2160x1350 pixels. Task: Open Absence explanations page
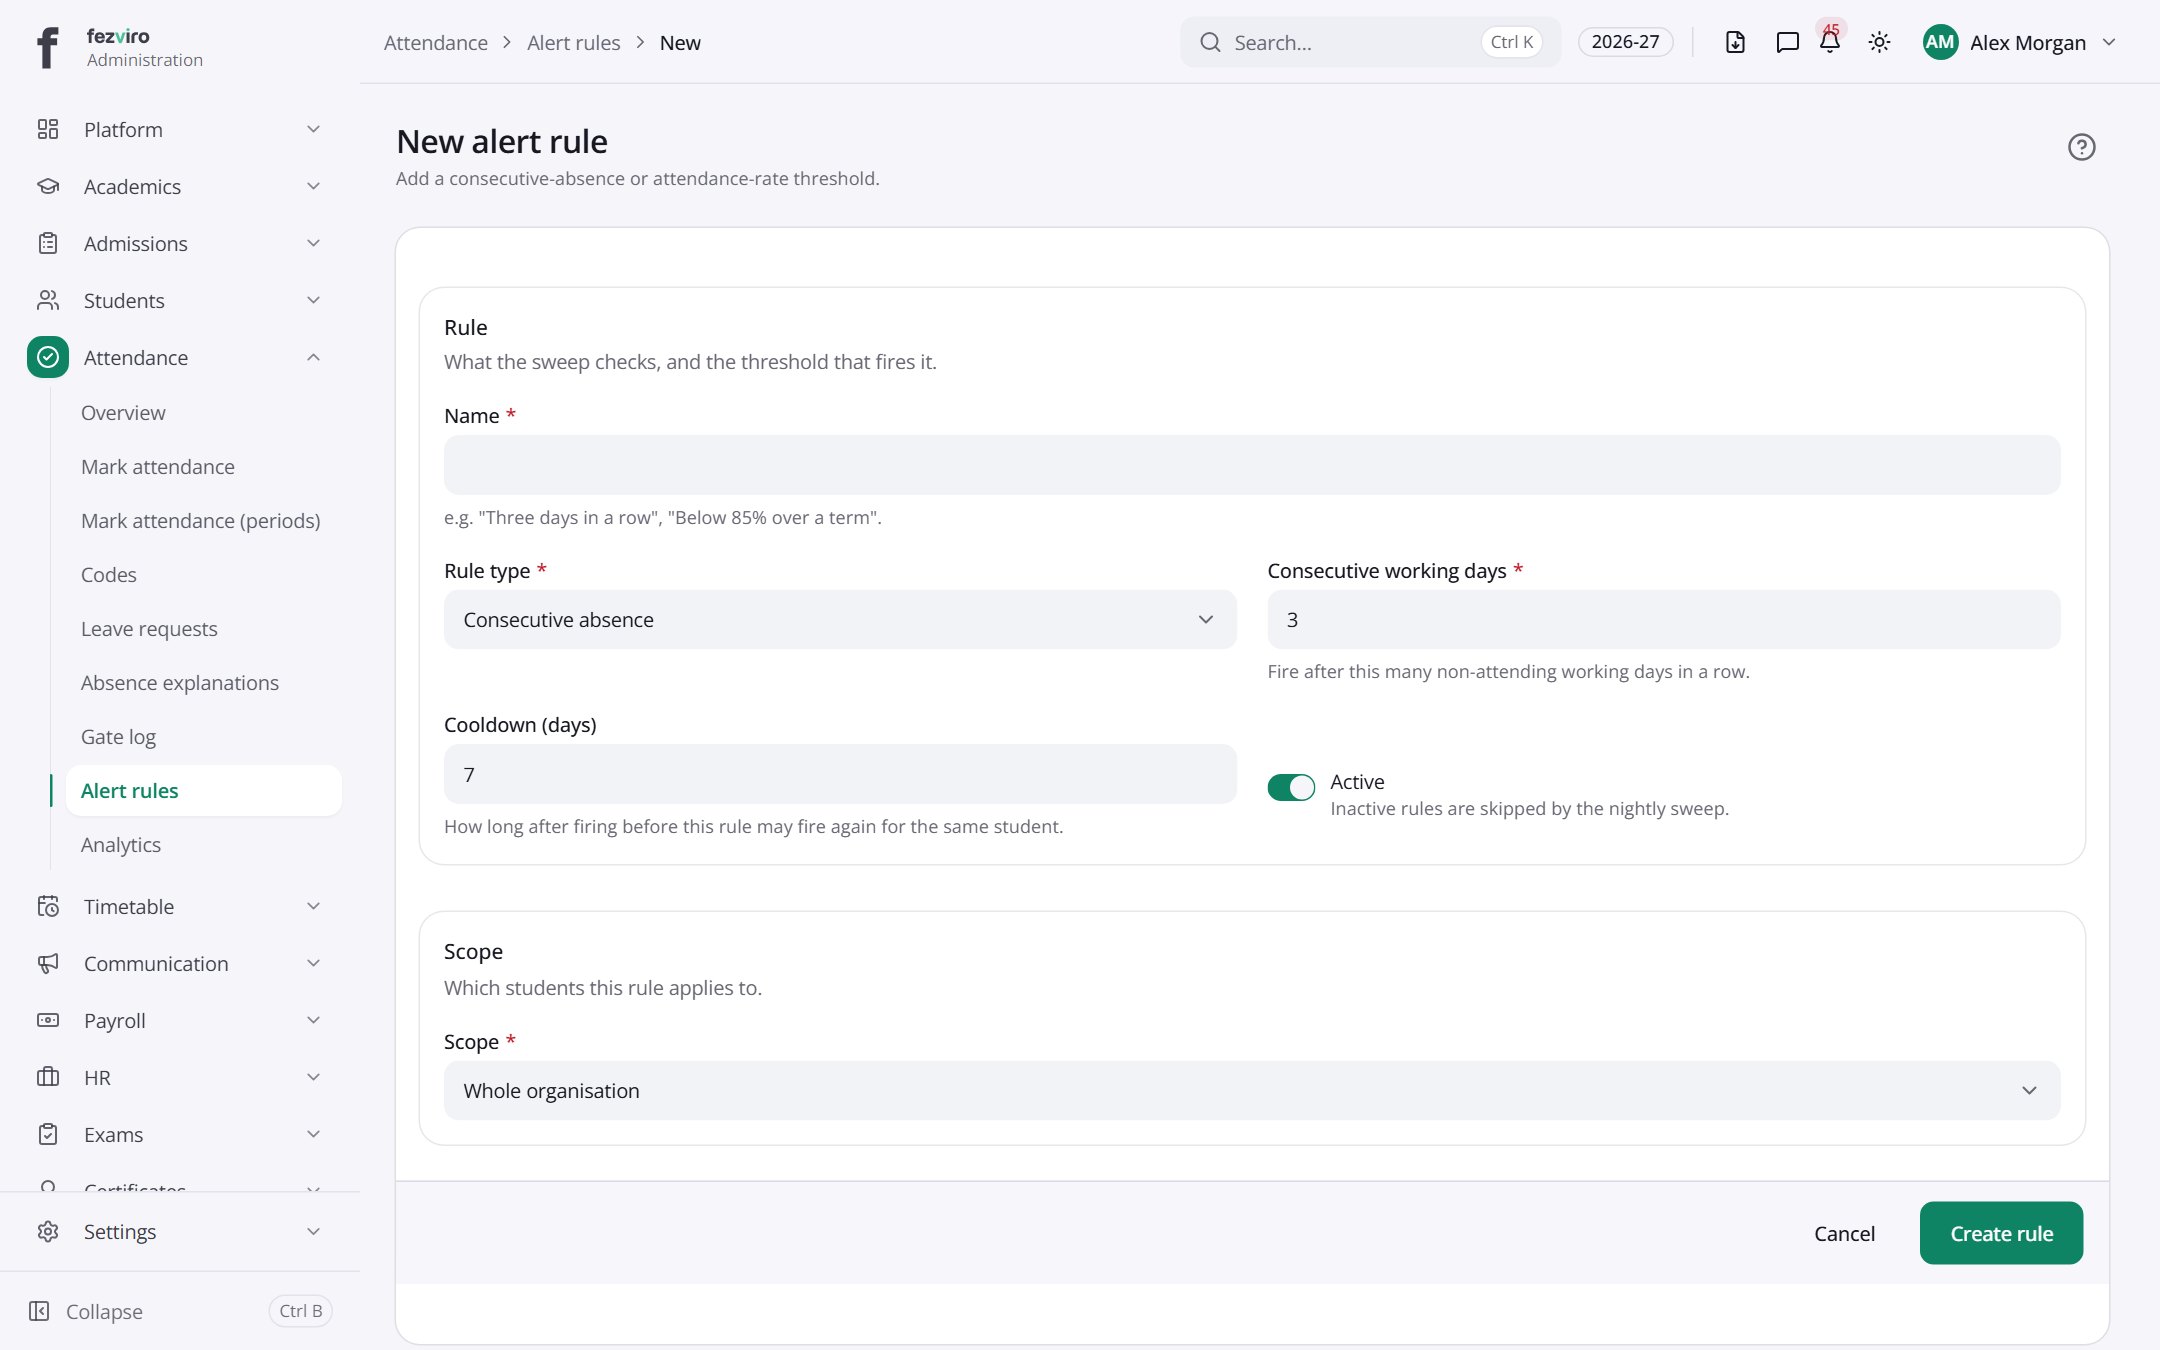(180, 682)
